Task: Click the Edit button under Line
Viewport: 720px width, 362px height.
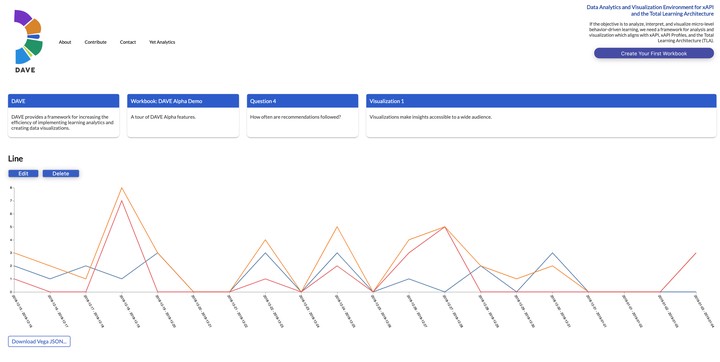Action: coord(23,174)
